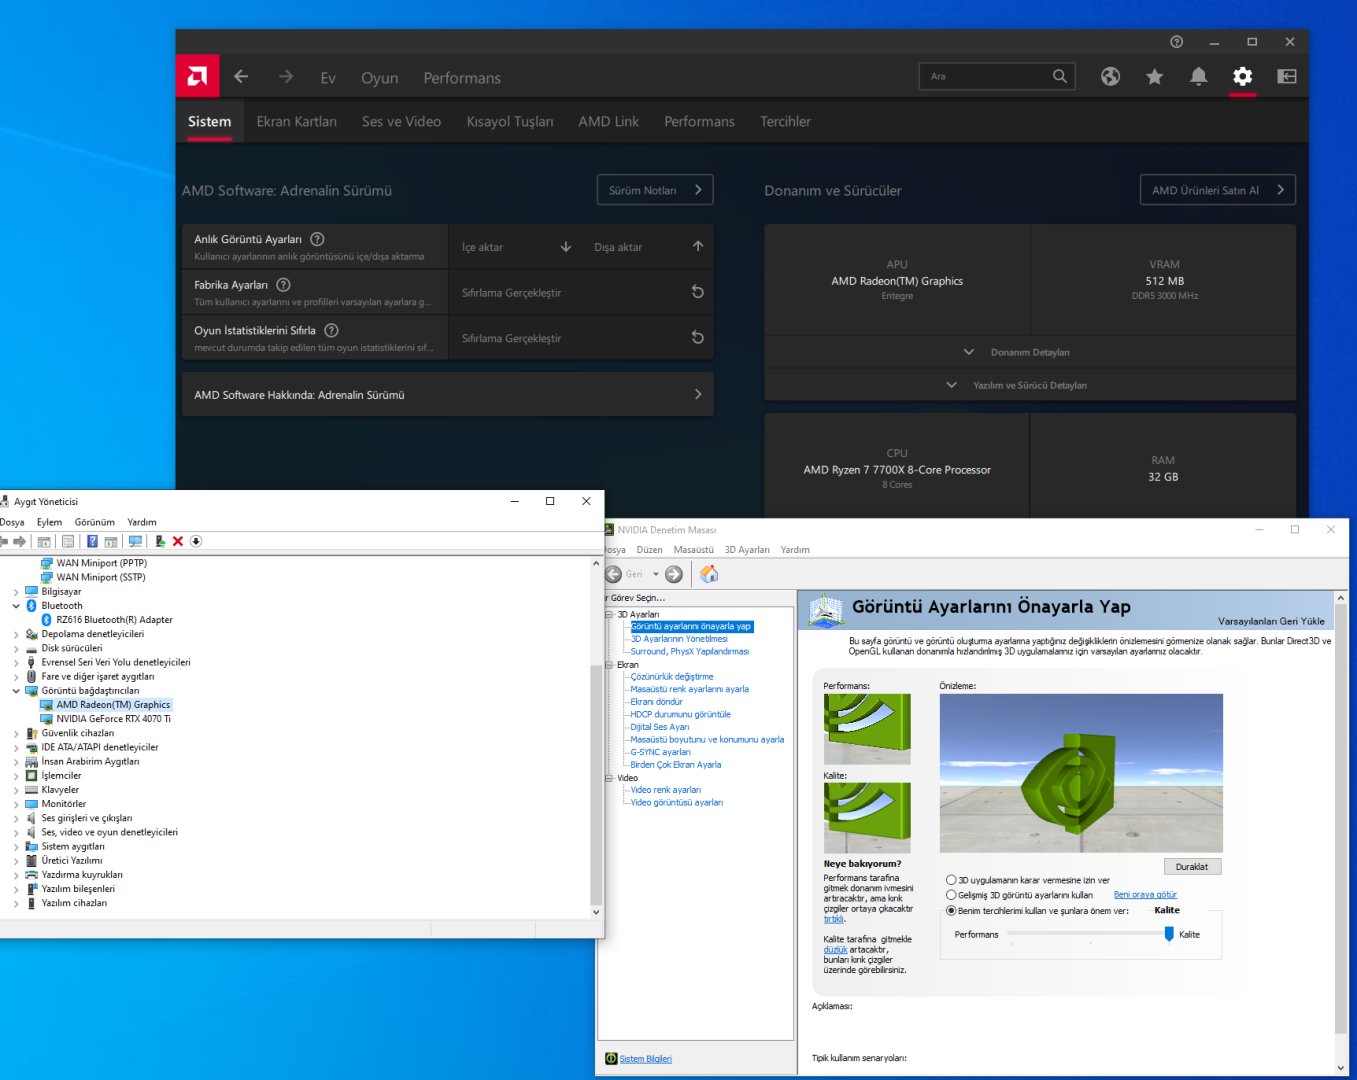Show help for Fabrika Ayarları
This screenshot has width=1357, height=1080.
pos(283,285)
